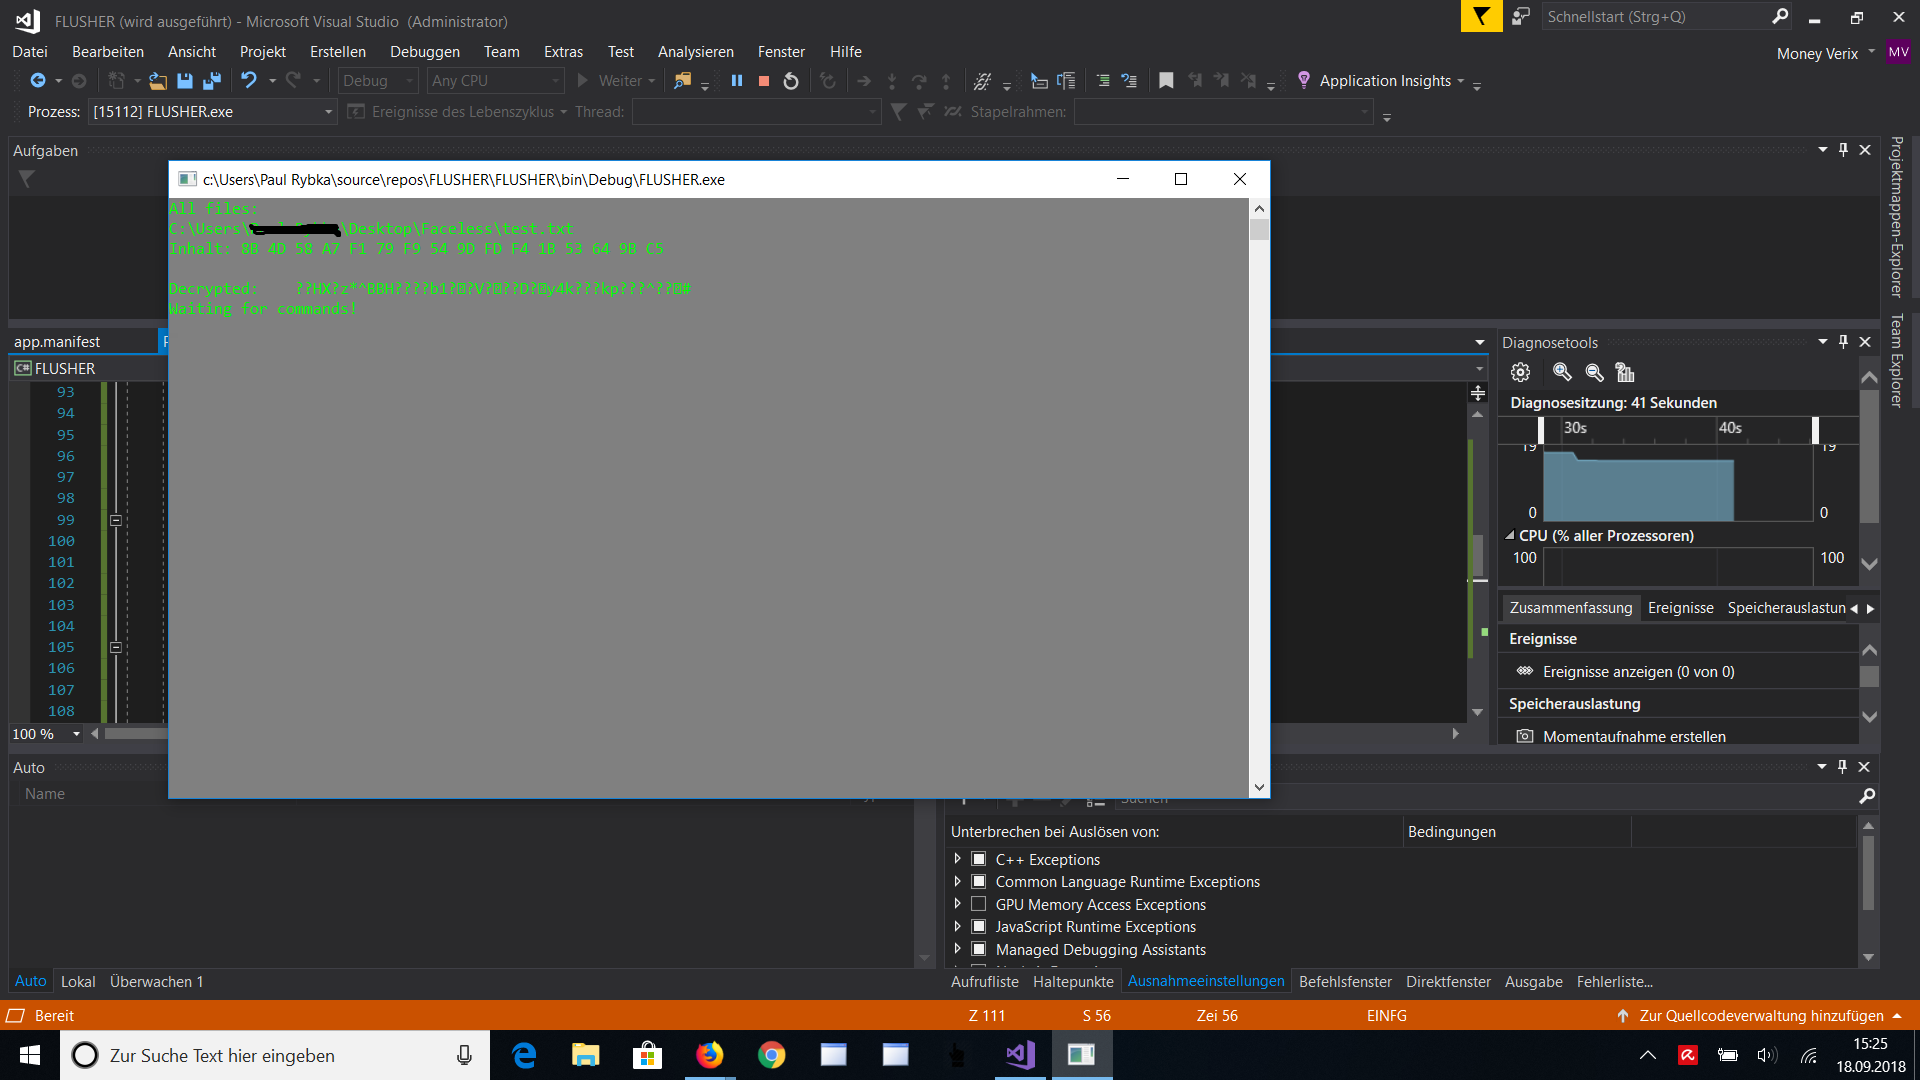
Task: Stop debugging with the red stop button
Action: tap(764, 81)
